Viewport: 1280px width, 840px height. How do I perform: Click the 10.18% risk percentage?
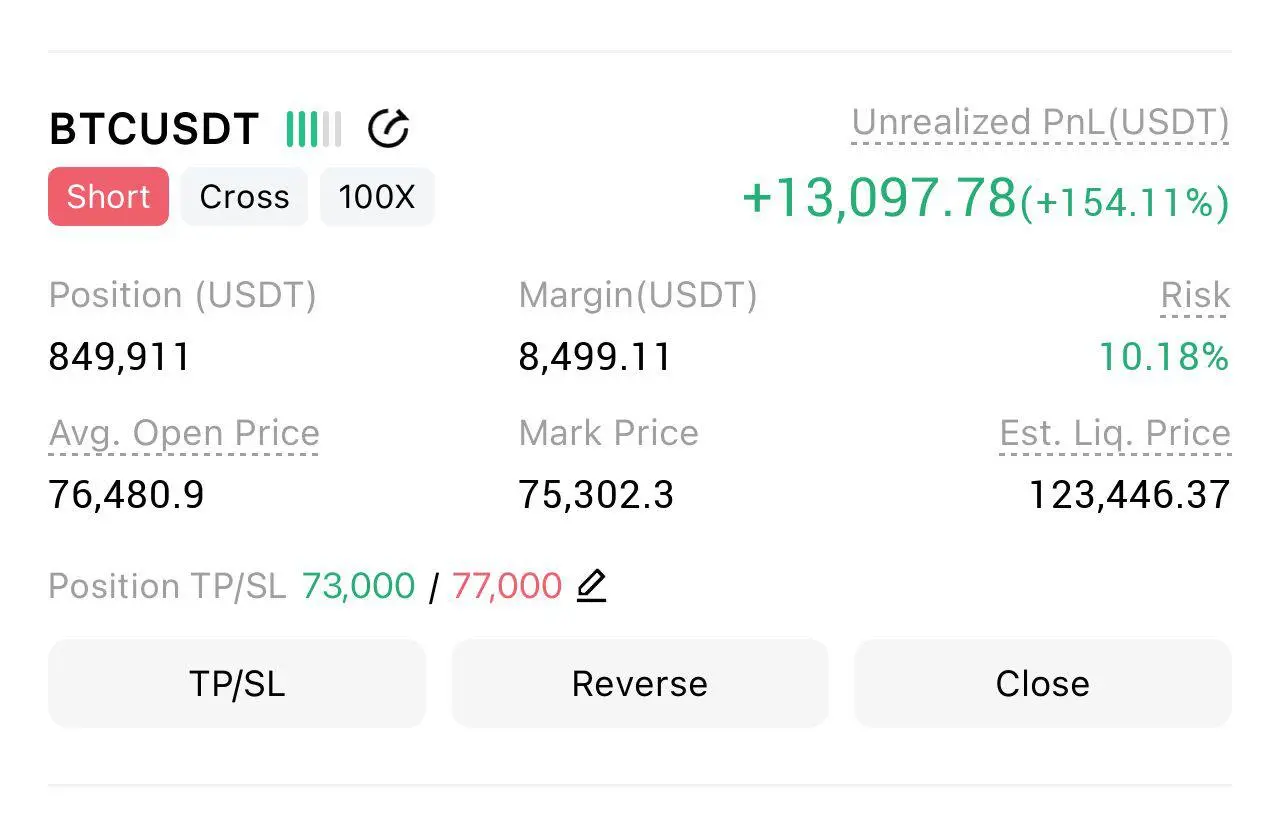[1164, 357]
